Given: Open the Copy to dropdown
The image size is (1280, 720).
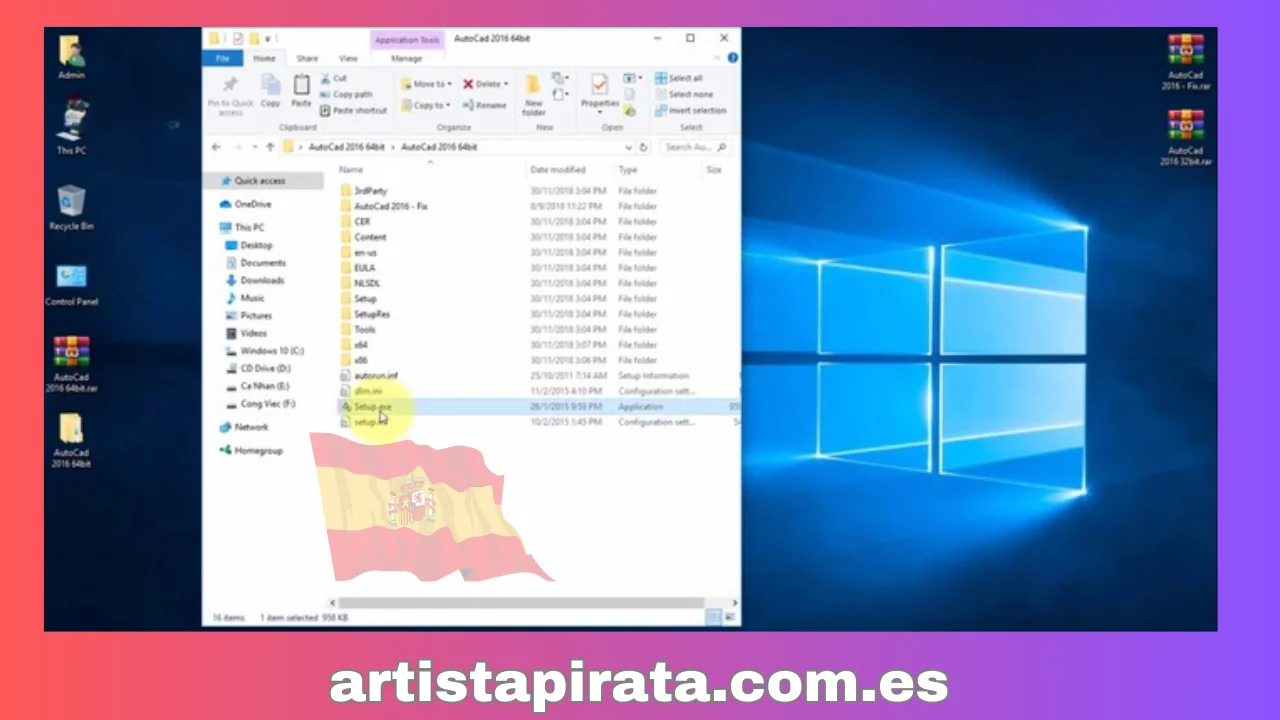Looking at the screenshot, I should (427, 105).
